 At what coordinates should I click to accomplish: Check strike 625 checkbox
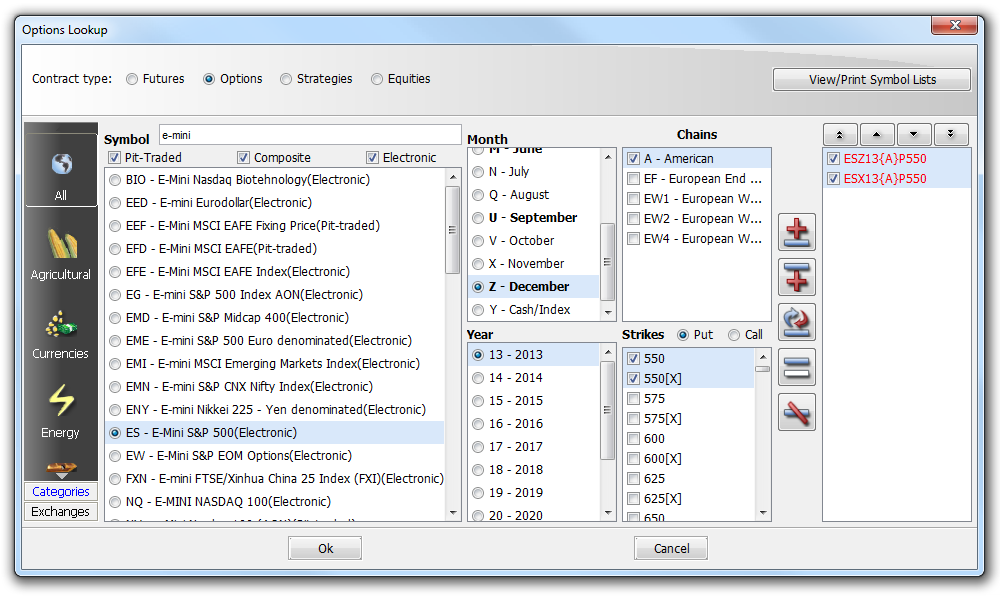click(x=633, y=479)
